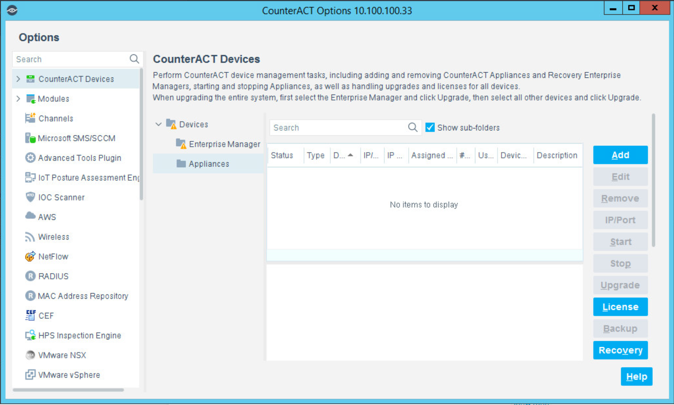
Task: Click the CounterACT Devices sidebar icon
Action: [x=30, y=79]
